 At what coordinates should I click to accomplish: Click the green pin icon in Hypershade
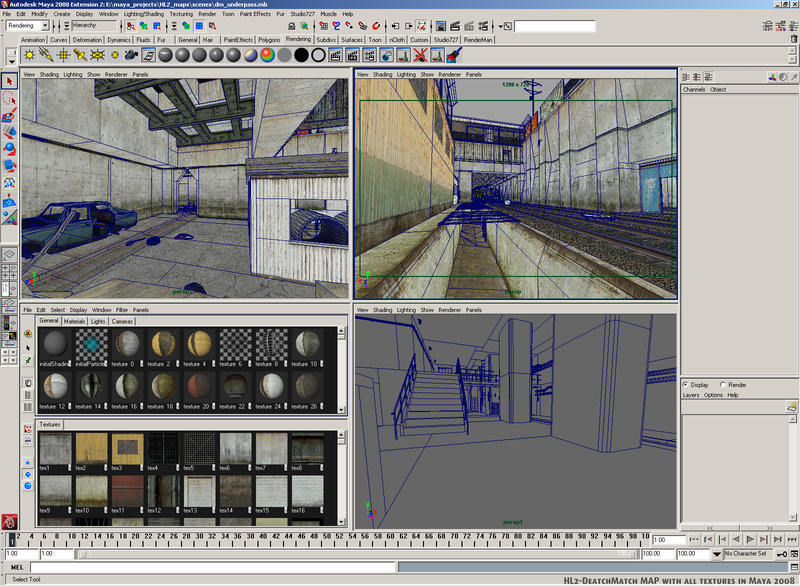pos(28,361)
